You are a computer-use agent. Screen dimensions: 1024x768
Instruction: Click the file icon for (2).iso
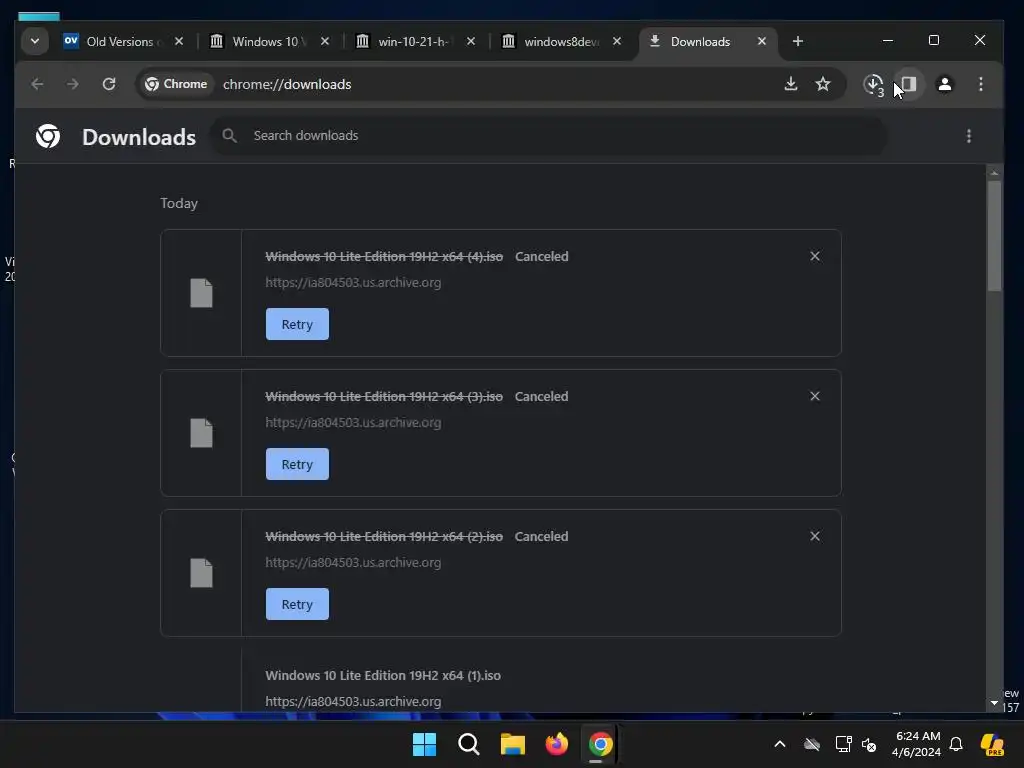pos(201,573)
